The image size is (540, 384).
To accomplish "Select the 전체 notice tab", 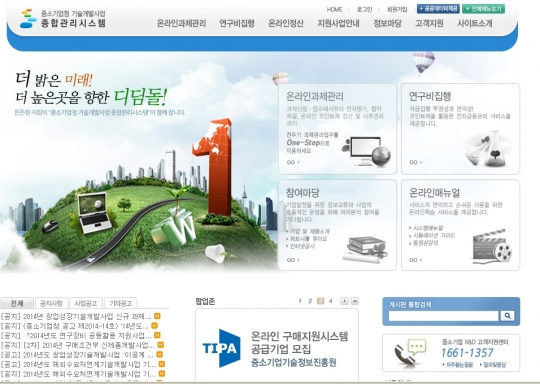I will [17, 303].
